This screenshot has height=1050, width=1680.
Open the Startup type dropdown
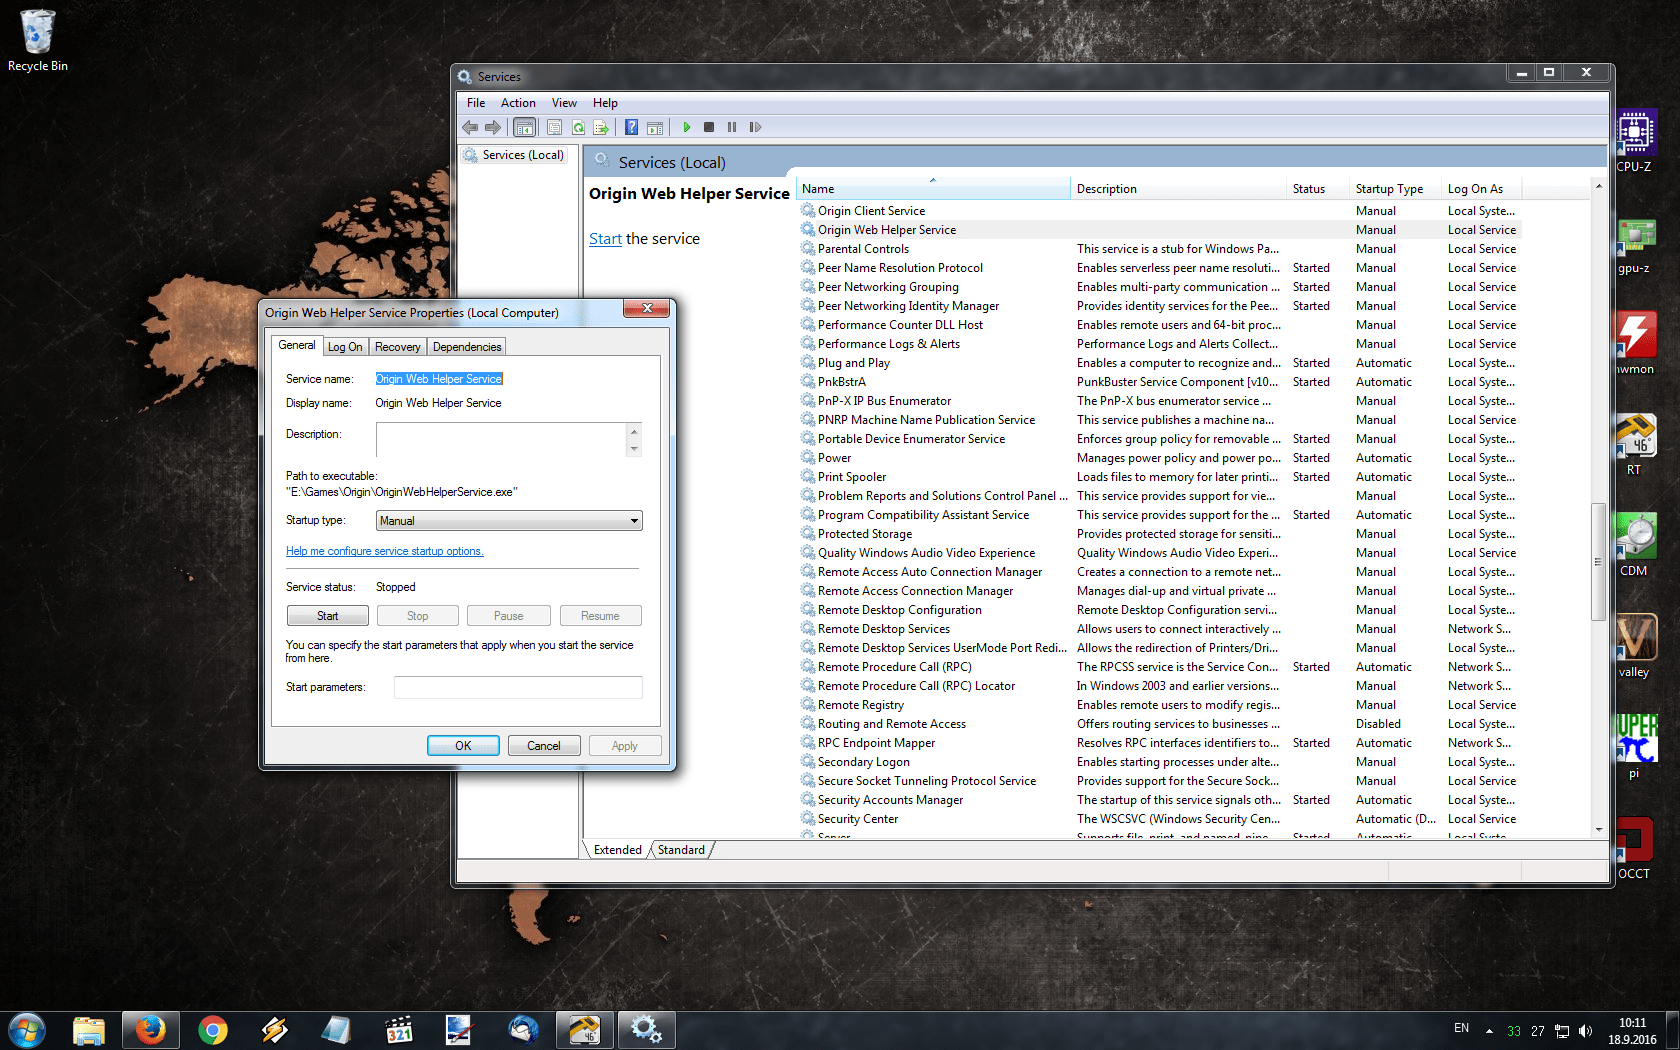coord(509,521)
